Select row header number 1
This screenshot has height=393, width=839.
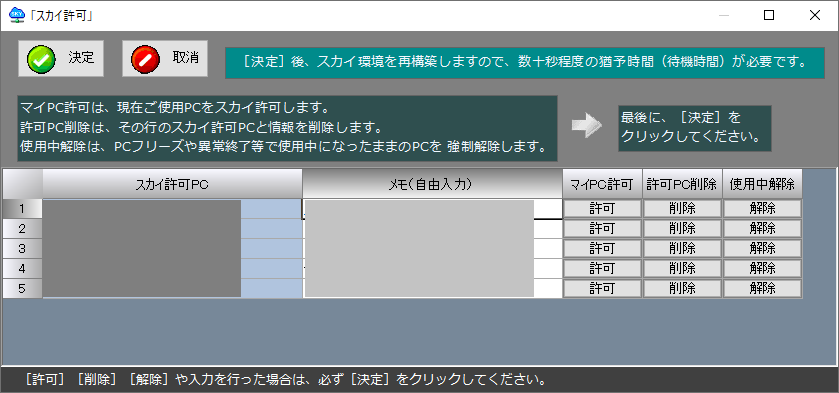coord(22,209)
